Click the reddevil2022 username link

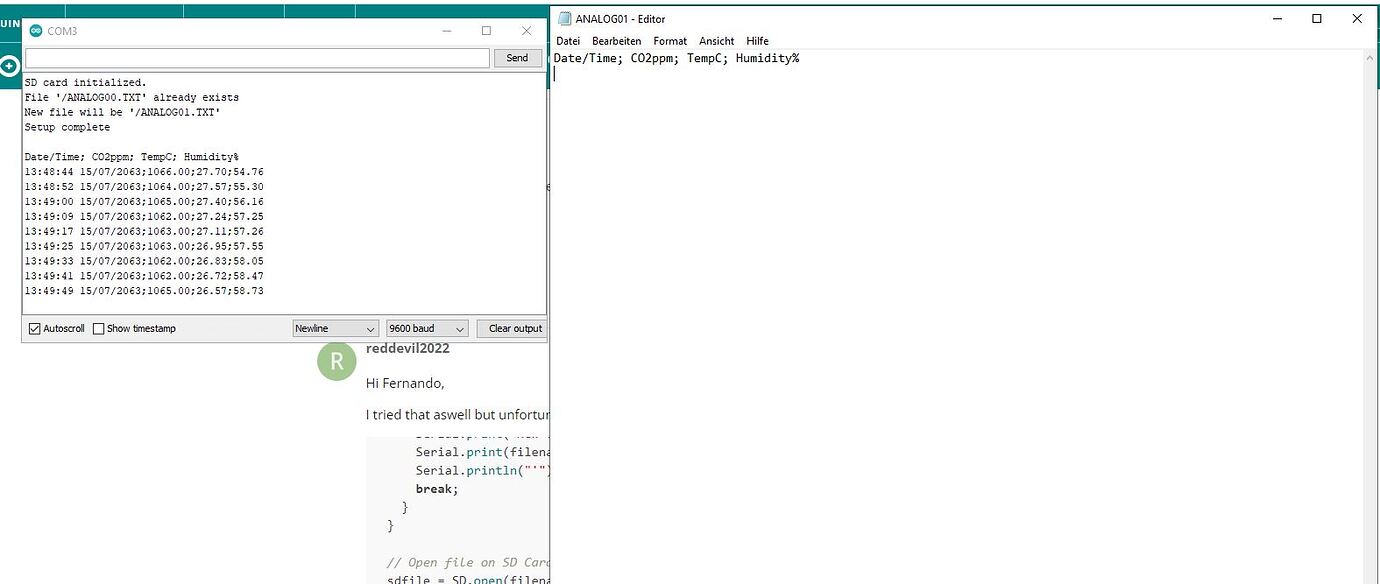(x=408, y=348)
